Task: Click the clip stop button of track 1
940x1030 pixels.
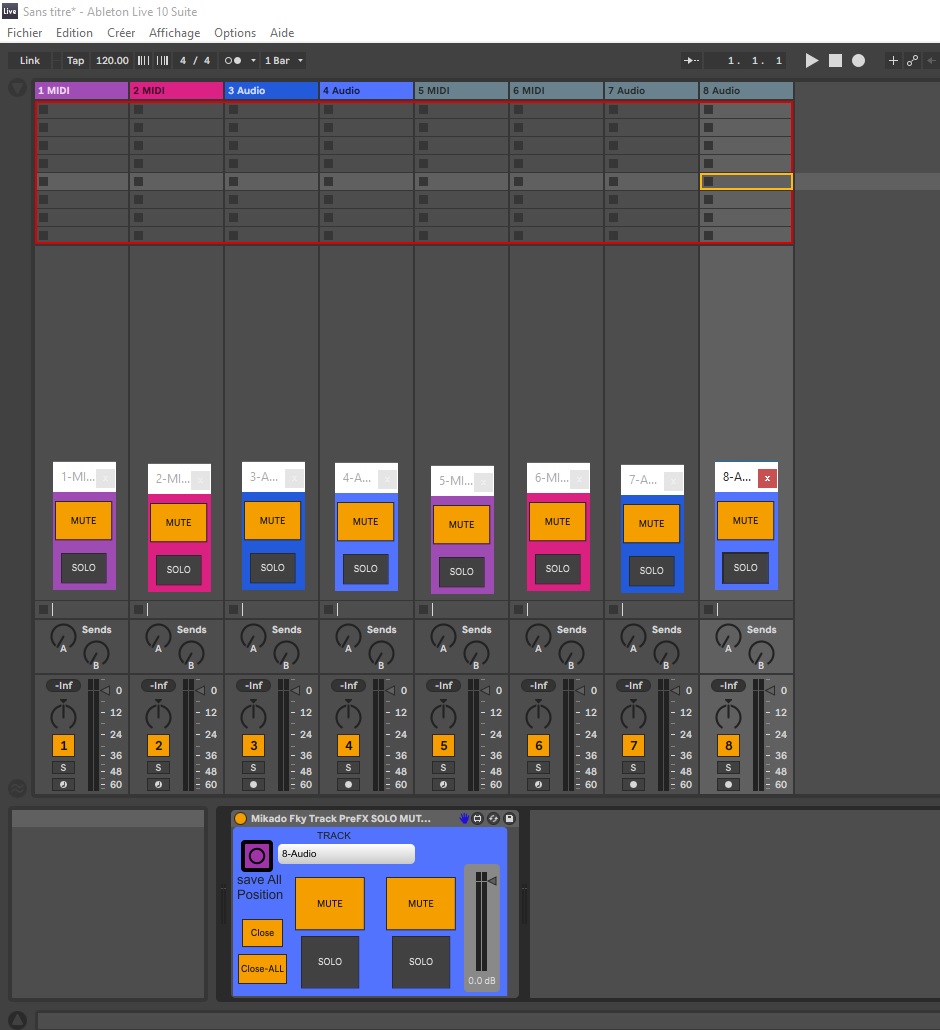Action: point(43,609)
